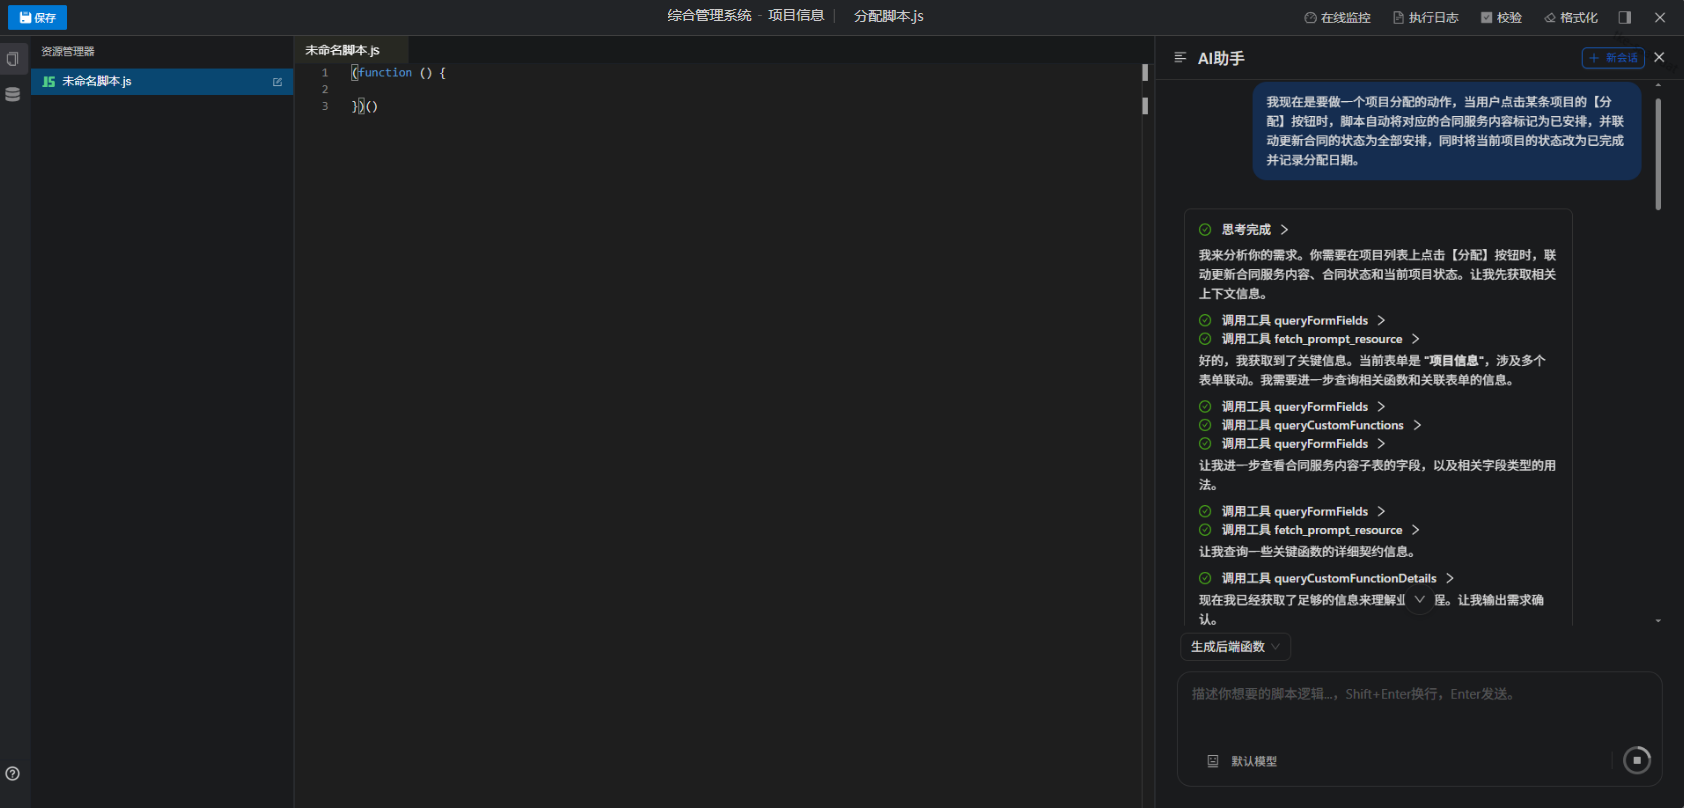This screenshot has width=1684, height=808.
Task: Open database icon in left sidebar
Action: 13,94
